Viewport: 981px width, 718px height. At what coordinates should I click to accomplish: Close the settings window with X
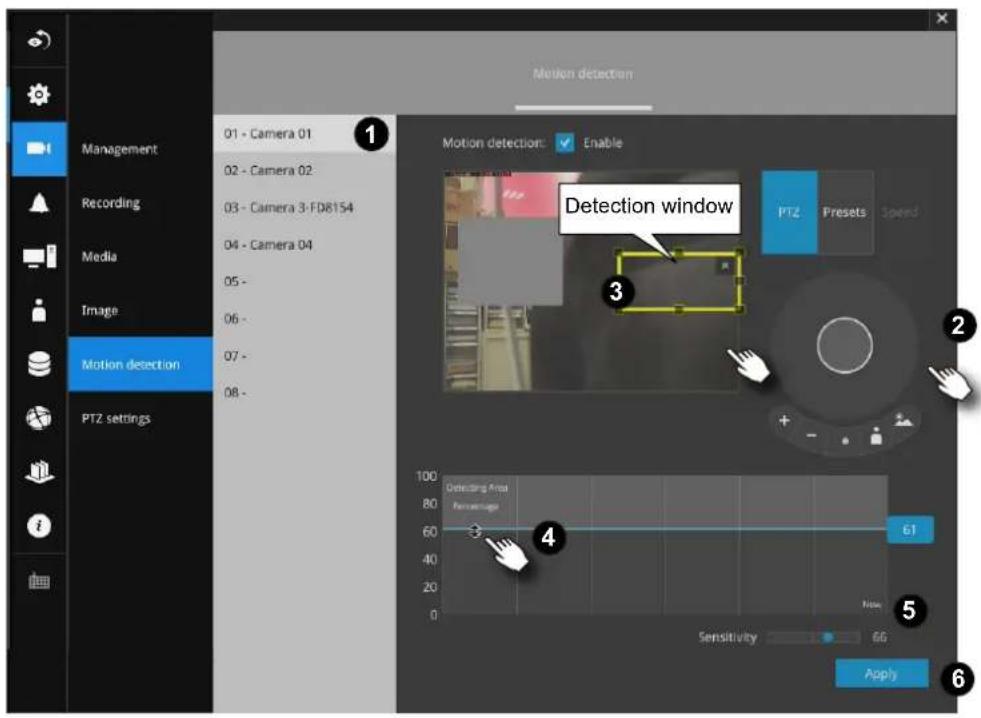942,19
